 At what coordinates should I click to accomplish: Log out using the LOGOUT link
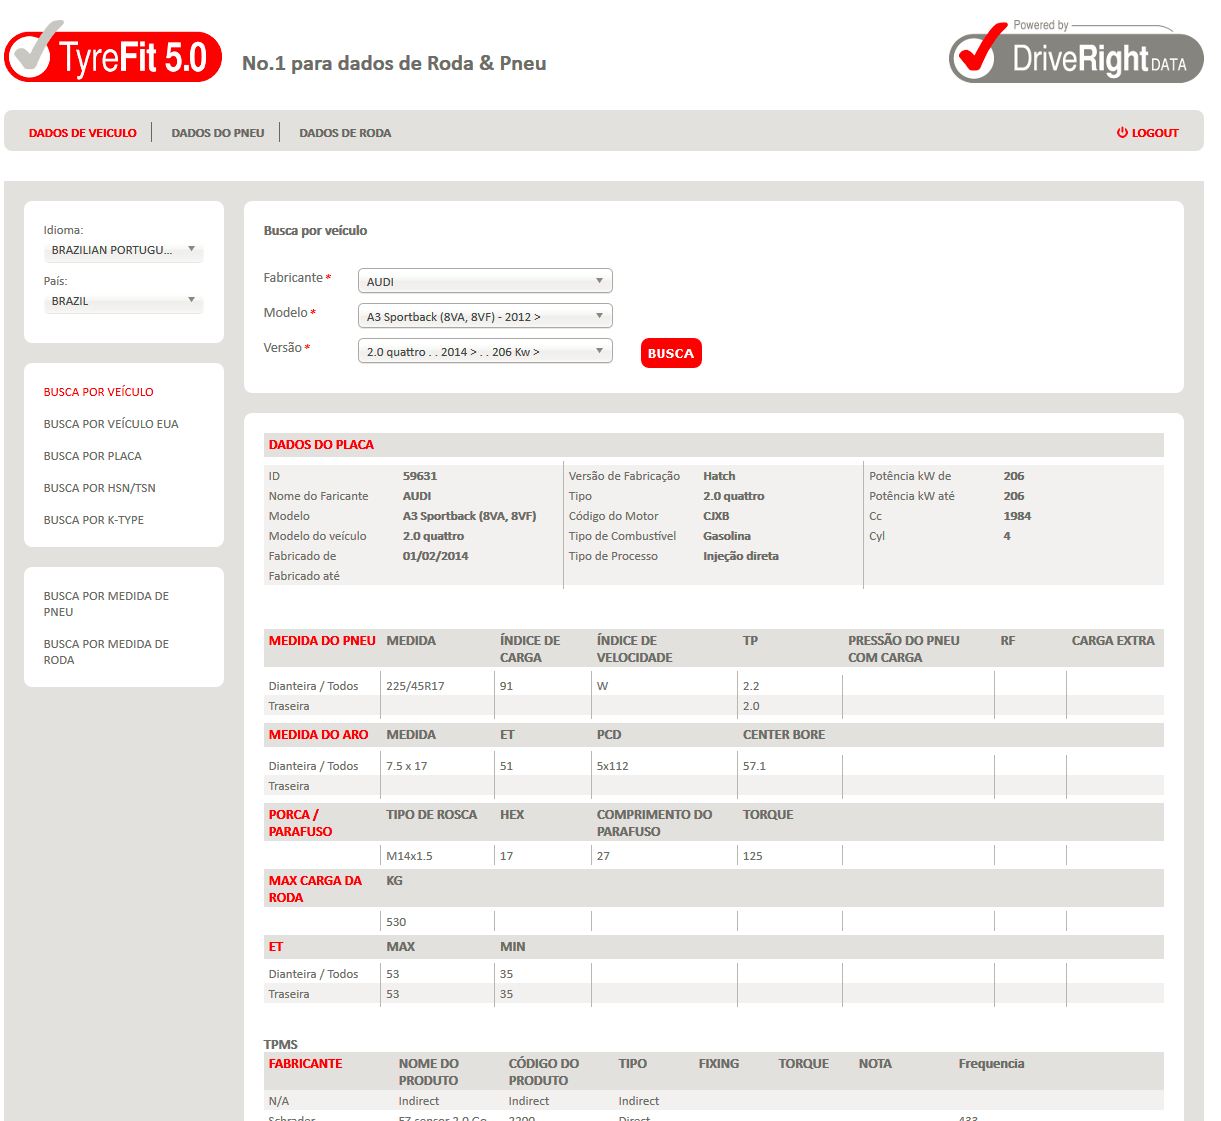point(1147,133)
